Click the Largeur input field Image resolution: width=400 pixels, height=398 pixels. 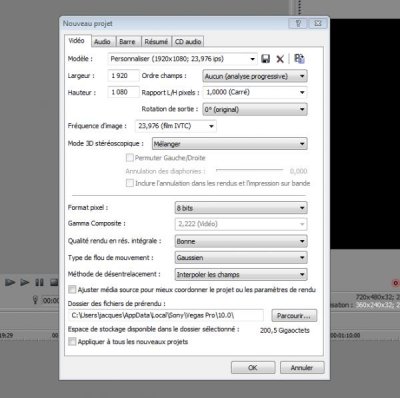pos(123,76)
